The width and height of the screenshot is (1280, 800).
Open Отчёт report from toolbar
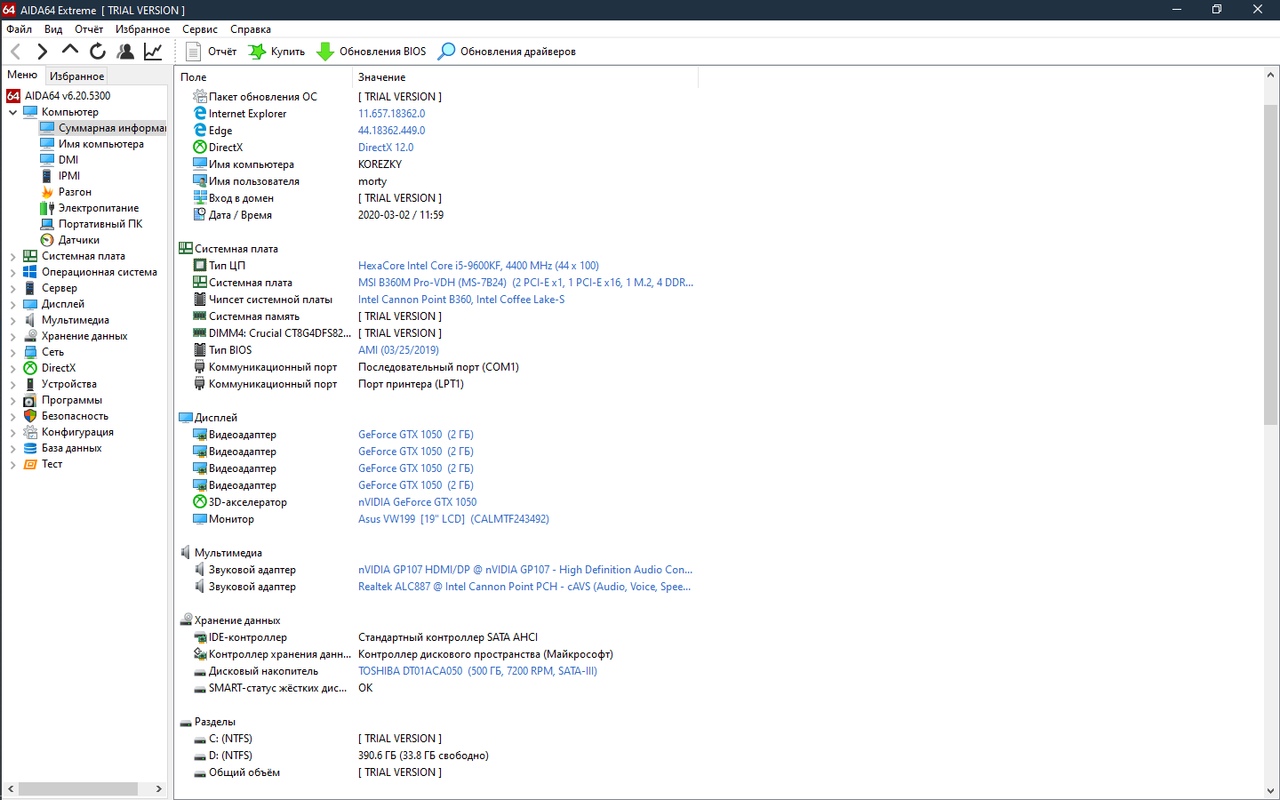[211, 51]
